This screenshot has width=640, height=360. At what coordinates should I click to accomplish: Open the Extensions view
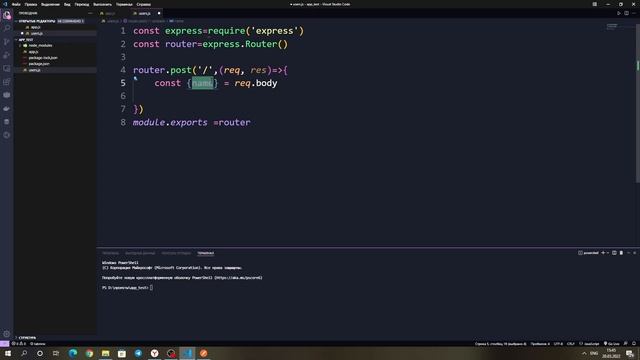point(7,82)
